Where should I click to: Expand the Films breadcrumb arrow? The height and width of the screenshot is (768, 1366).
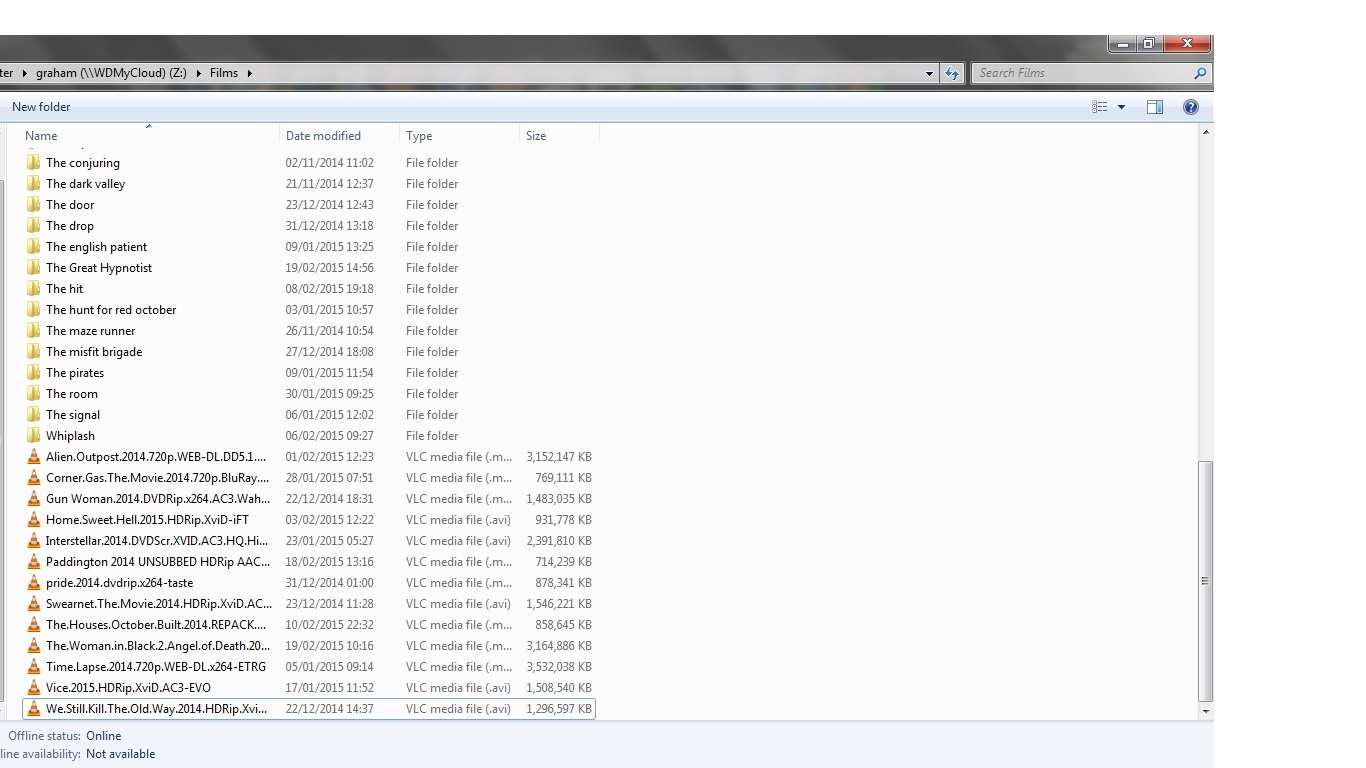[249, 73]
